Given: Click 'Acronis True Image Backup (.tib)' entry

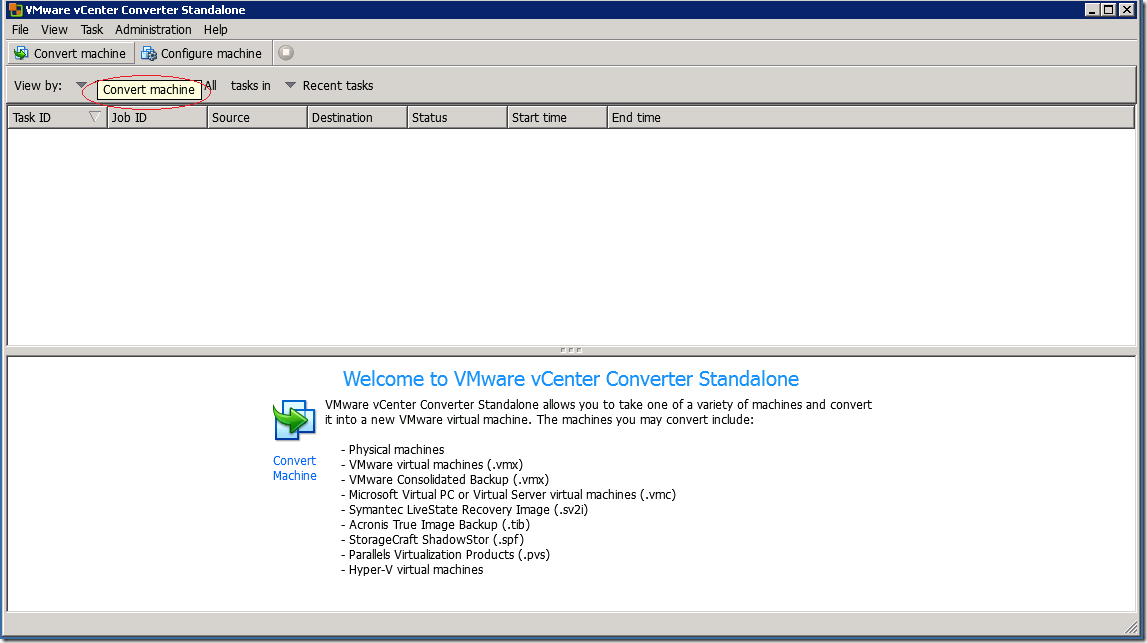Looking at the screenshot, I should click(x=439, y=524).
